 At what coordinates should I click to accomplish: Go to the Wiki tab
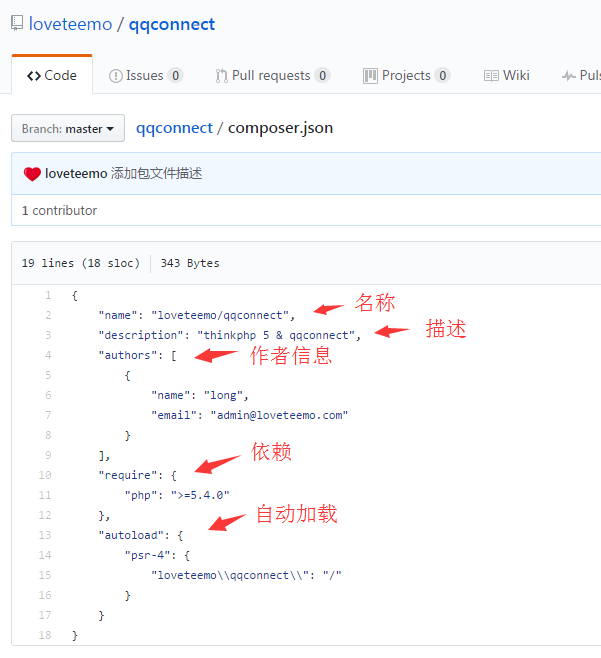[516, 76]
